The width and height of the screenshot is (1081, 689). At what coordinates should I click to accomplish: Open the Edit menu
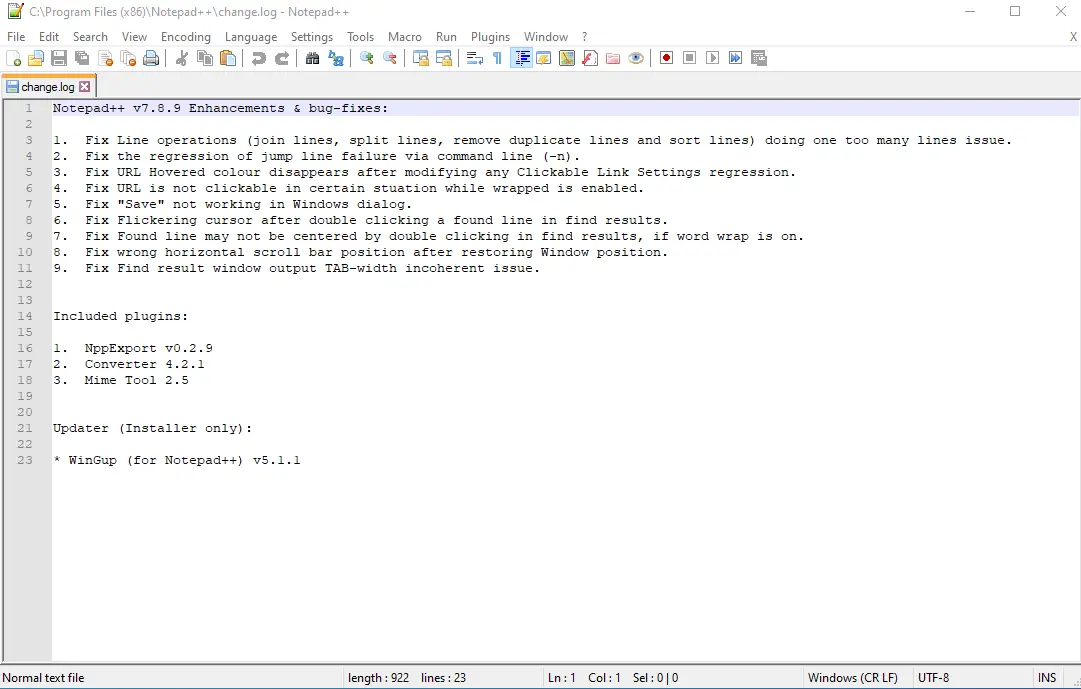pos(49,37)
